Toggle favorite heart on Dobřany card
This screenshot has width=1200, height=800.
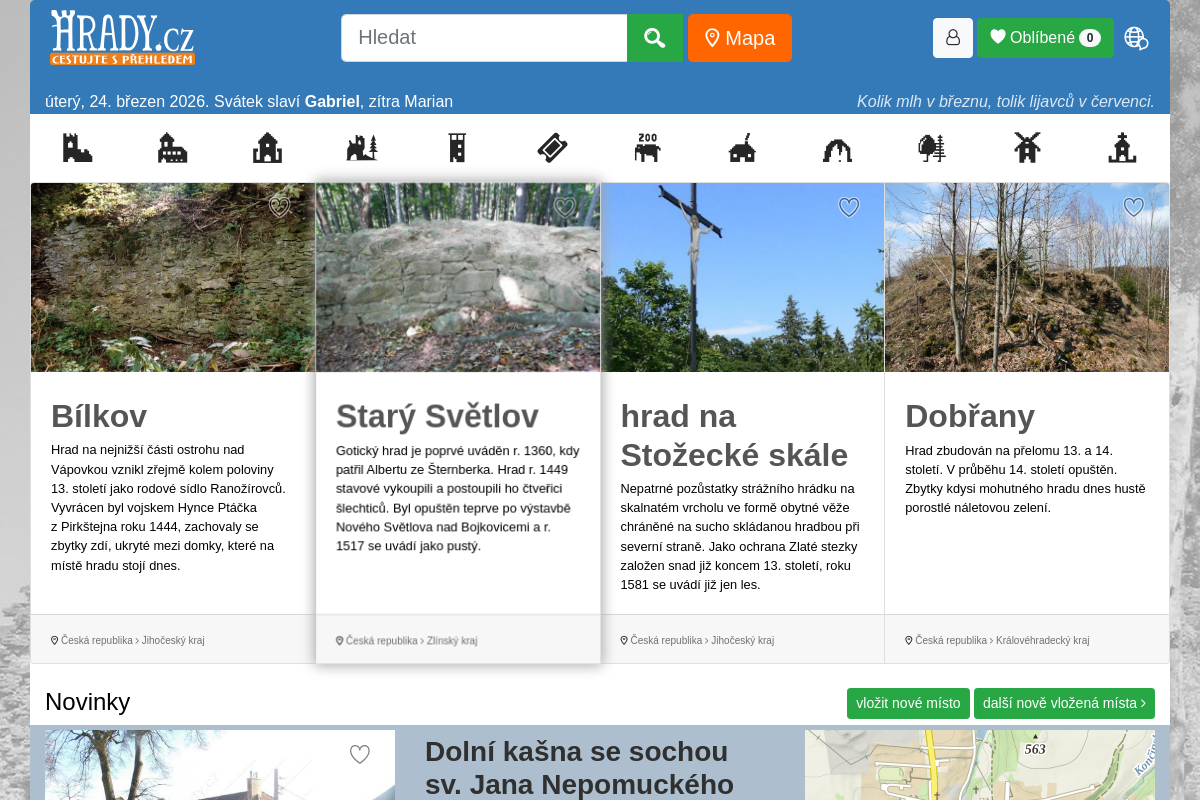click(x=1133, y=207)
